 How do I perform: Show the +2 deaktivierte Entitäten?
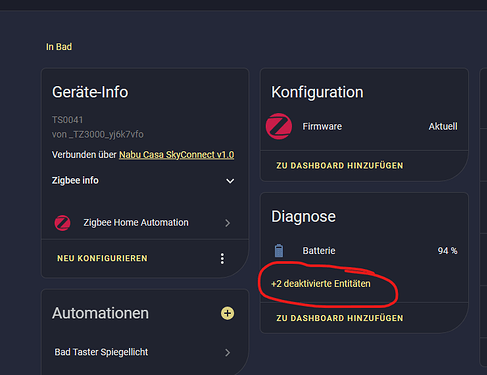click(321, 284)
